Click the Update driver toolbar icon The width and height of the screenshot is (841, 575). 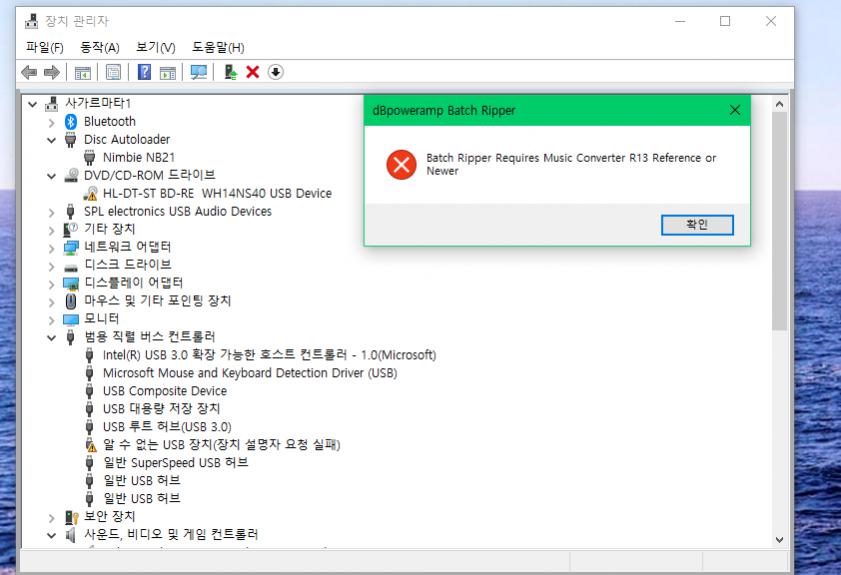[x=231, y=72]
